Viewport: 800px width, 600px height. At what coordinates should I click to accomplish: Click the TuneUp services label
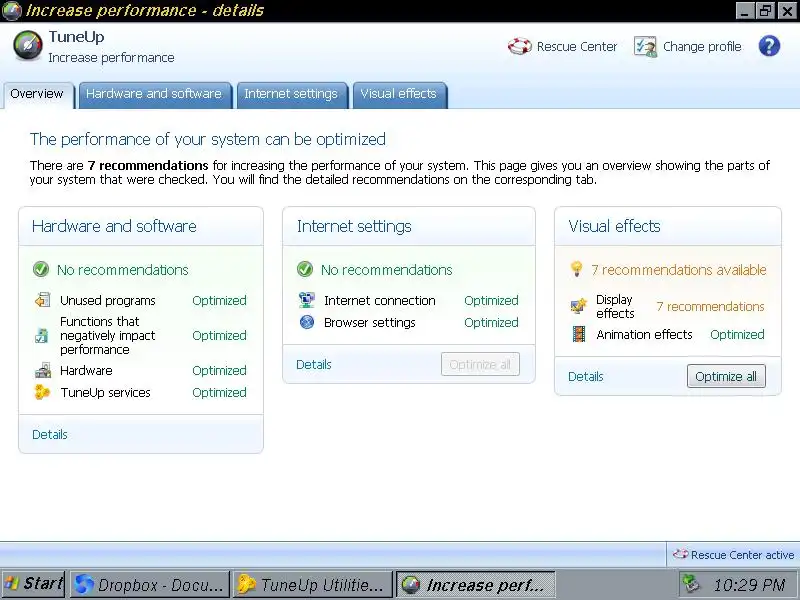[x=106, y=392]
